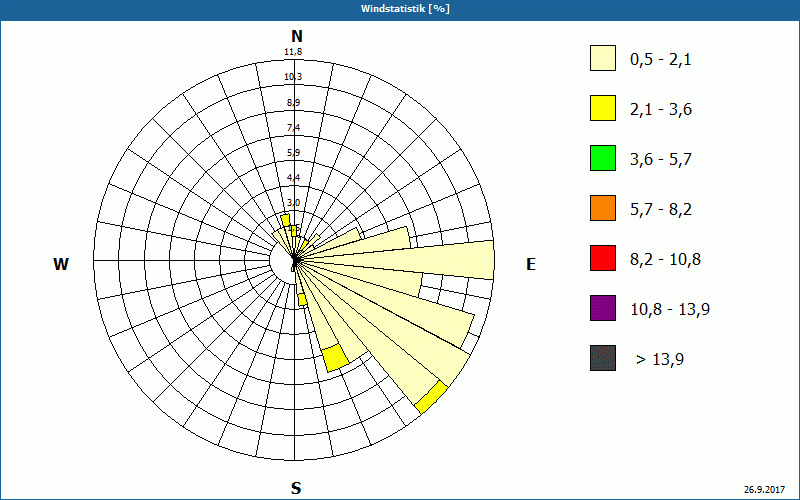This screenshot has width=800, height=500.
Task: Click the legend label '> 13,9'
Action: 660,360
